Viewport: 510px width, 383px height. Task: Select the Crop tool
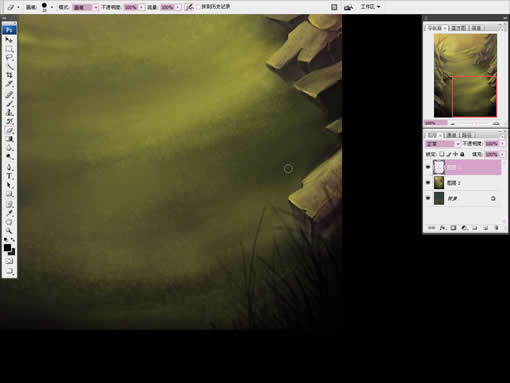click(x=9, y=75)
